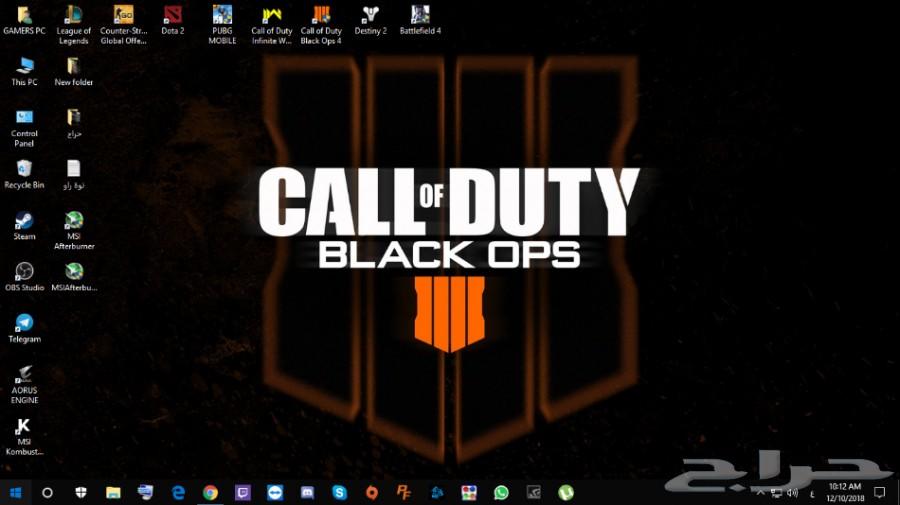Open Twitch app from the taskbar

click(243, 492)
